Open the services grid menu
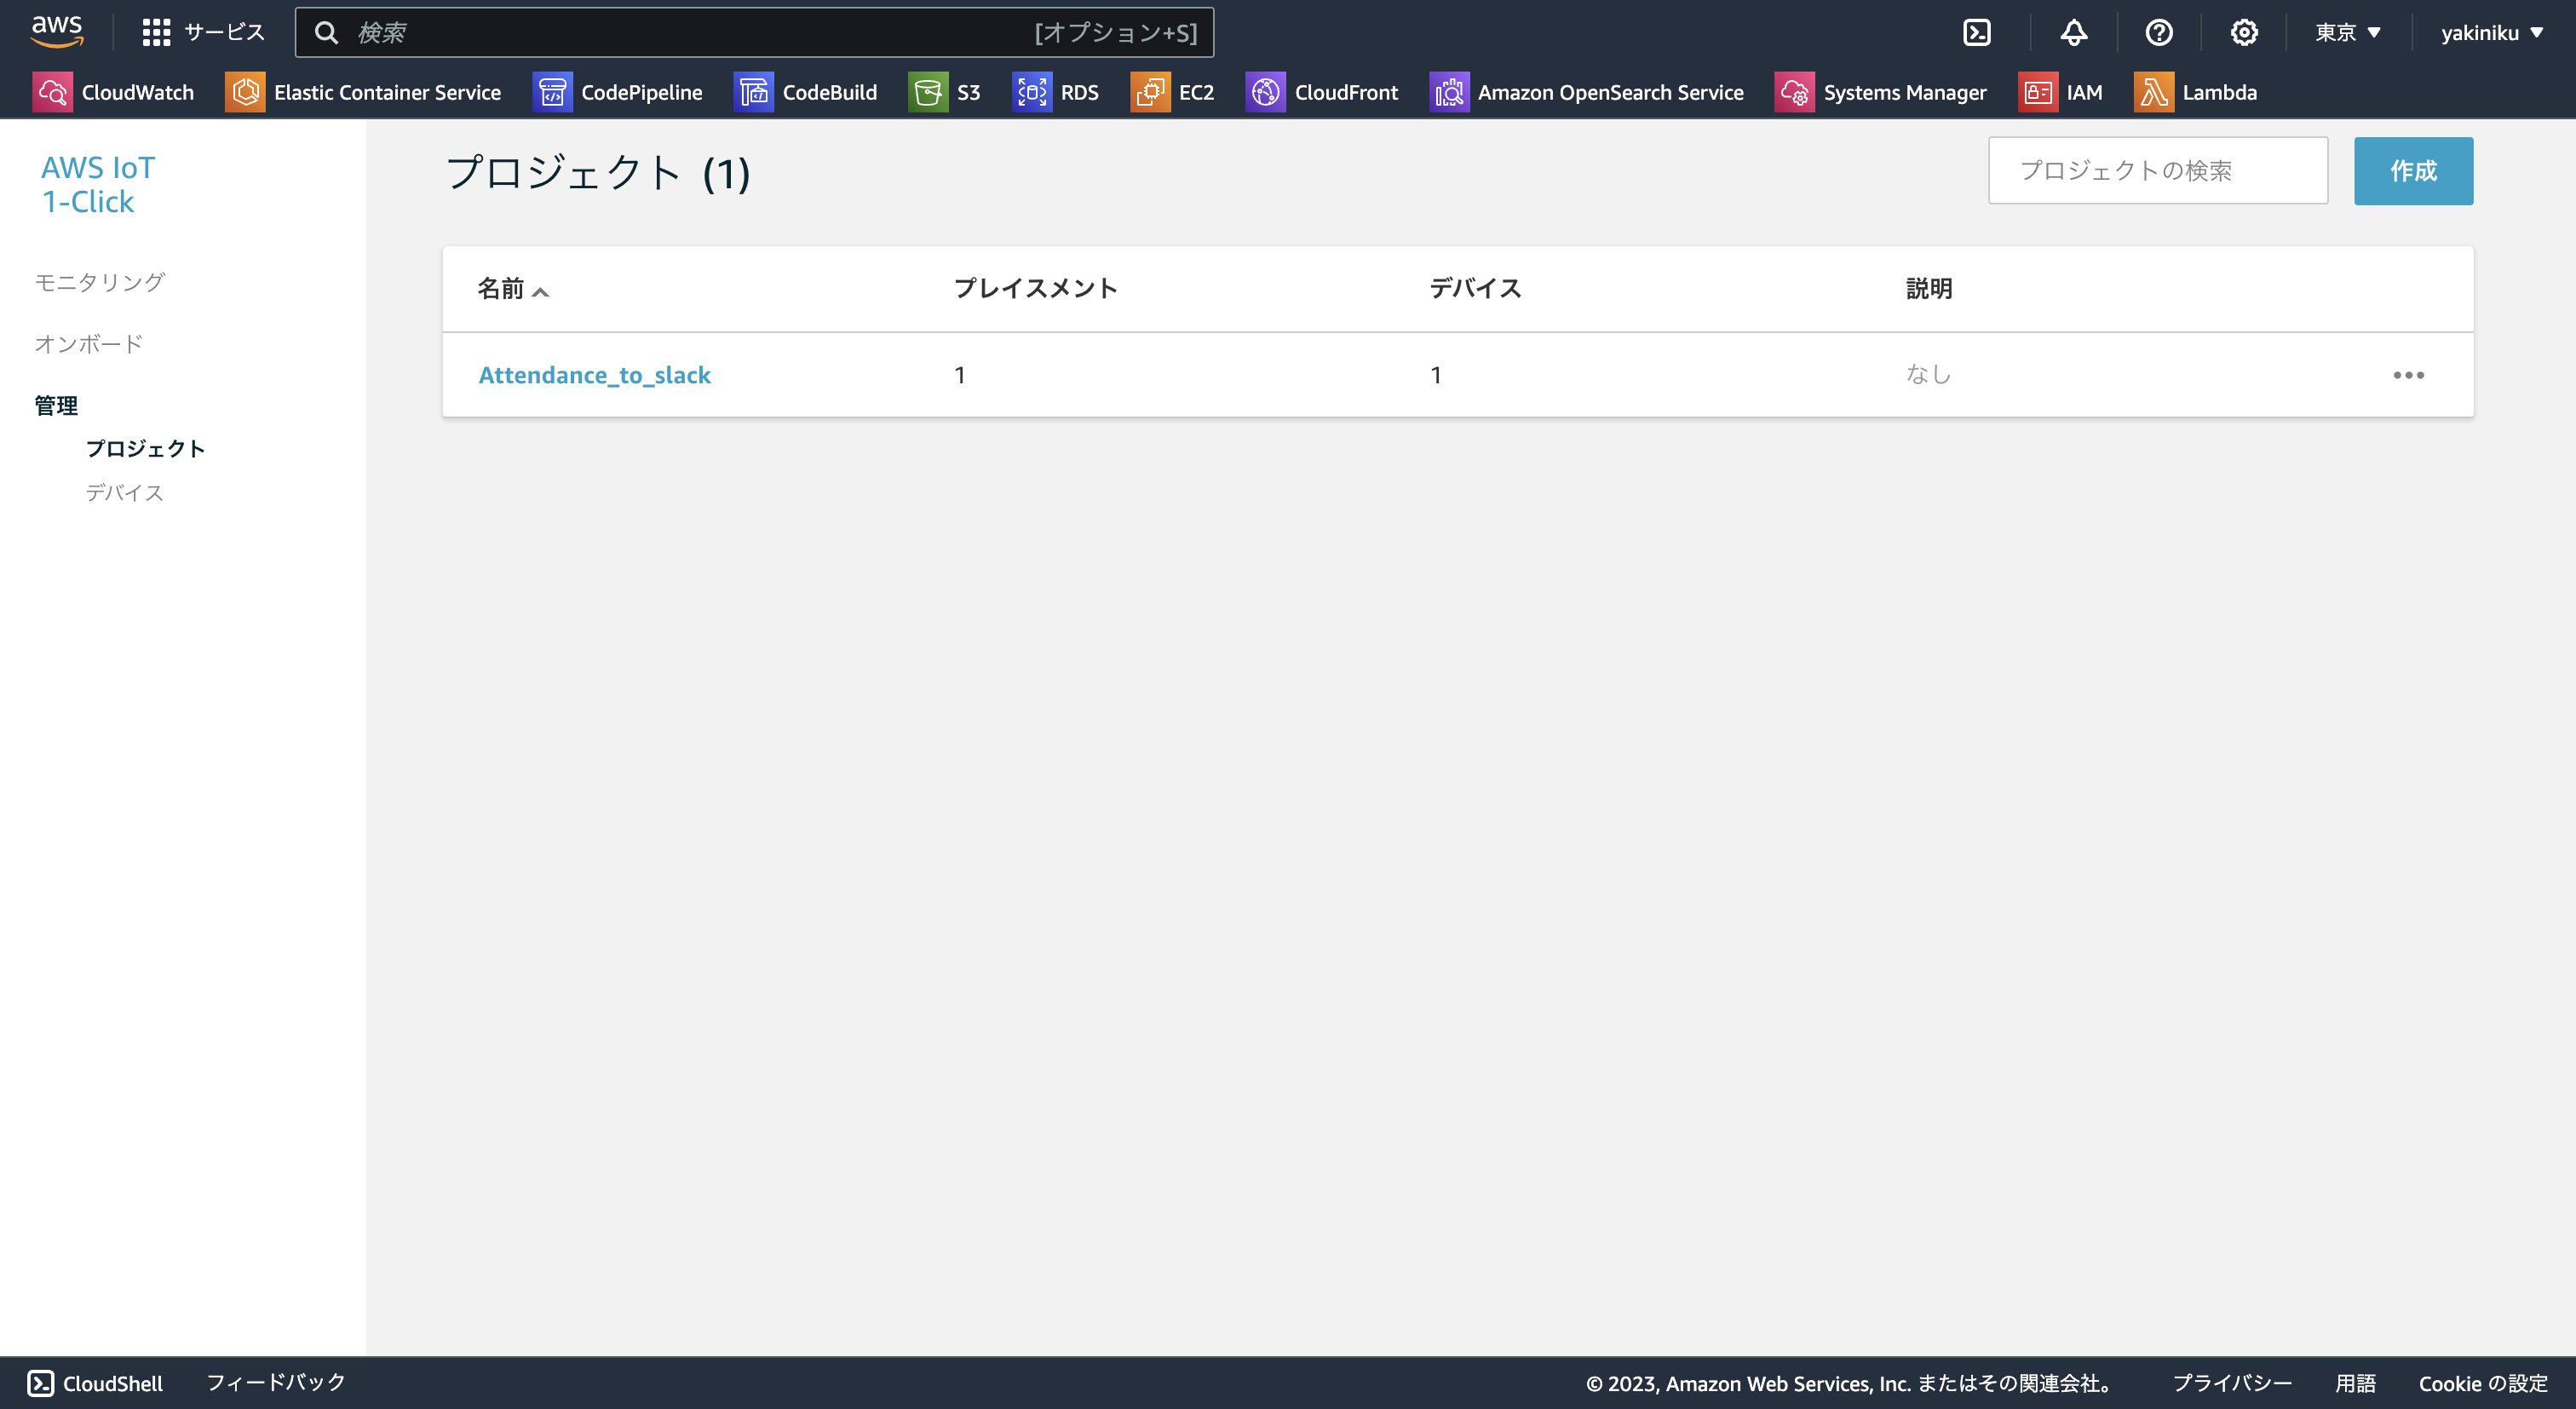Viewport: 2576px width, 1409px height. (156, 32)
